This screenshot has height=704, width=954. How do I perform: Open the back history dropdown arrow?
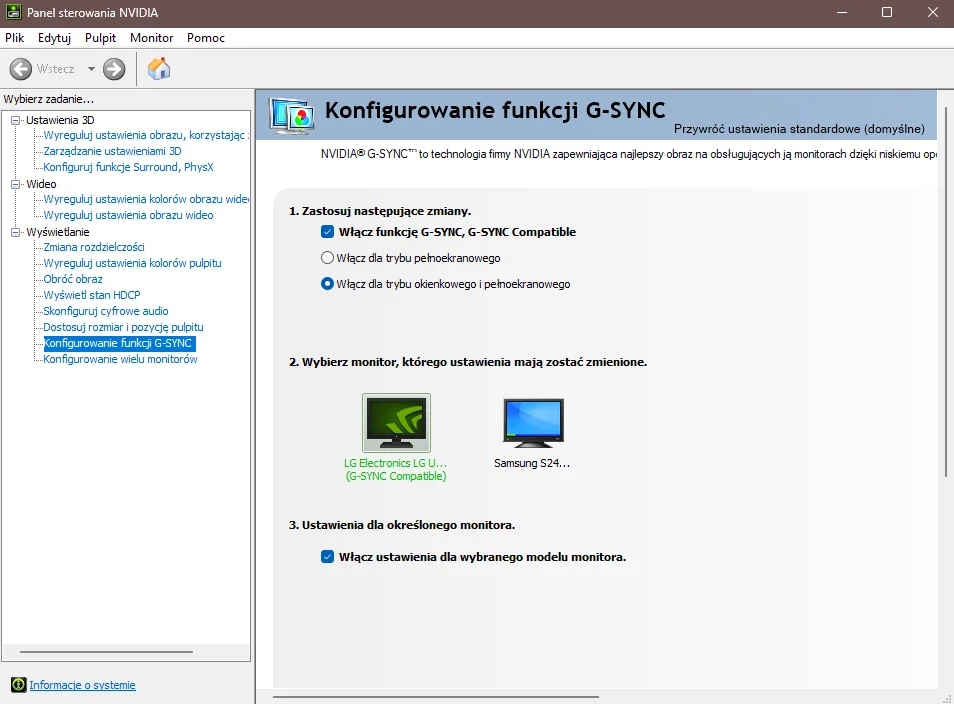click(91, 69)
